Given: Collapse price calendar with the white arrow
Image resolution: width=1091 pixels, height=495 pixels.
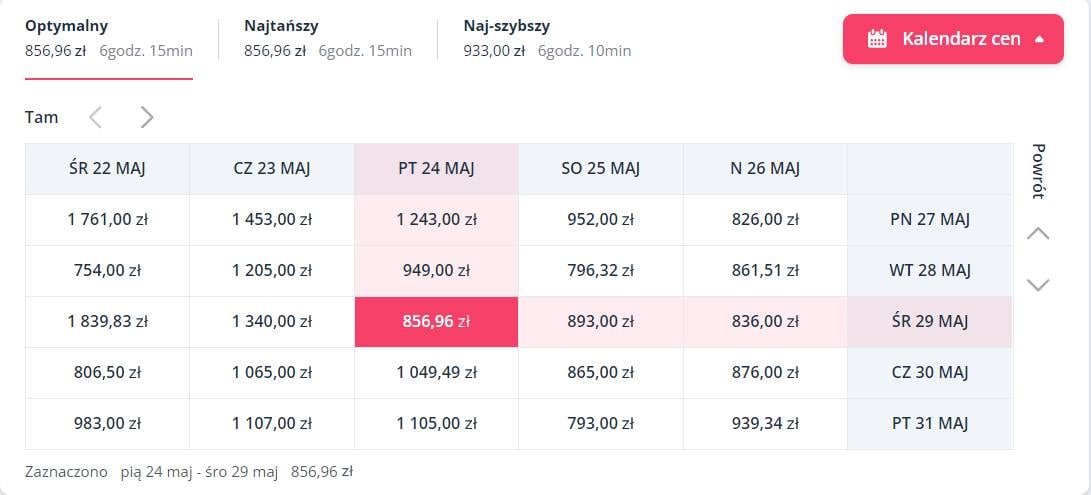Looking at the screenshot, I should [x=1039, y=39].
